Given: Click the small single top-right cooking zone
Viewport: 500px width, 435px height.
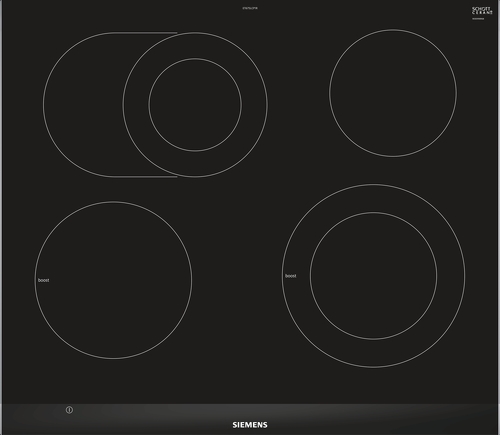Looking at the screenshot, I should pyautogui.click(x=393, y=93).
